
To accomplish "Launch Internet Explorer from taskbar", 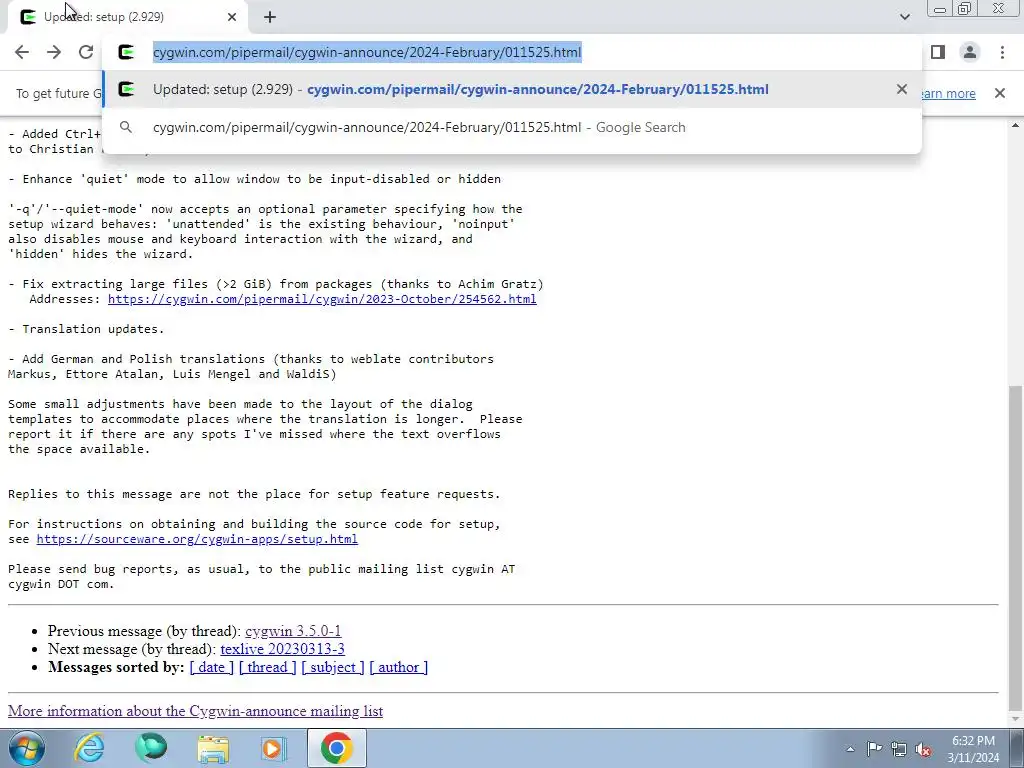I will (x=89, y=748).
